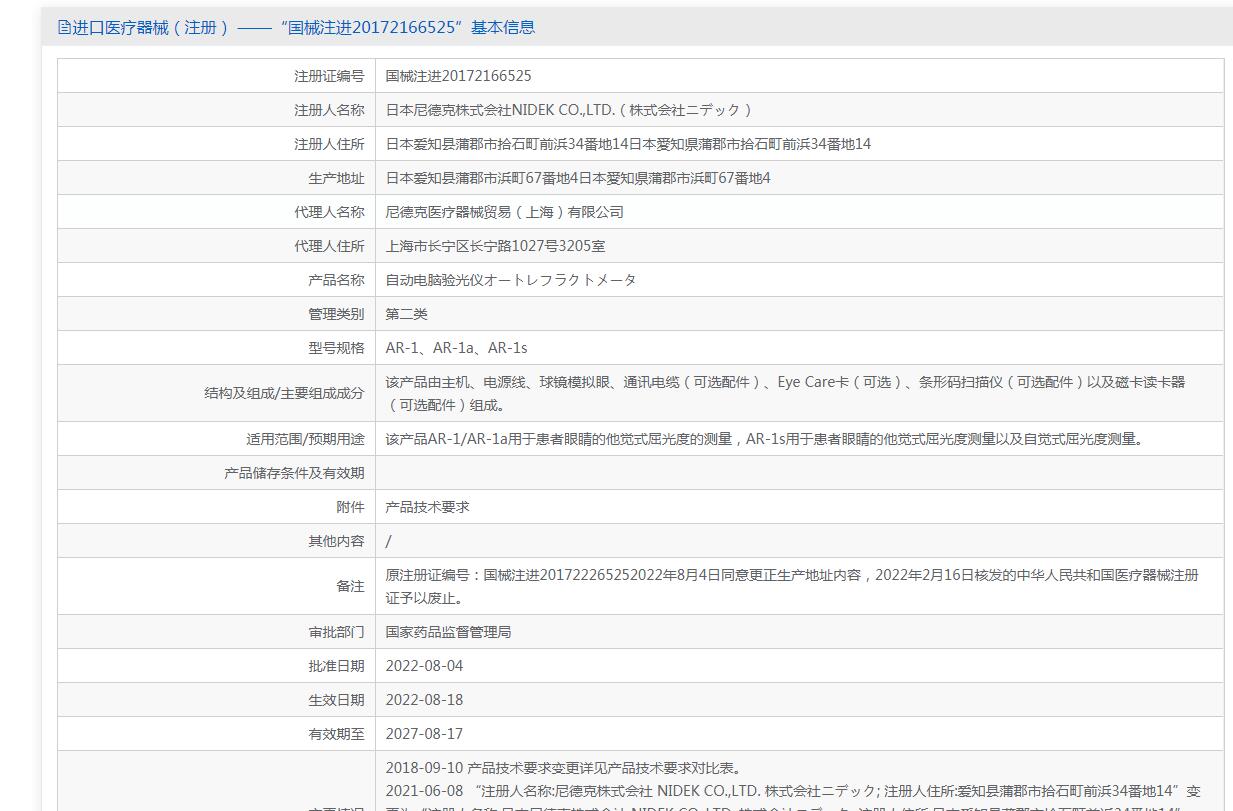Click the 产品储存条件及有效期 label
Viewport: 1233px width, 811px height.
[x=294, y=473]
